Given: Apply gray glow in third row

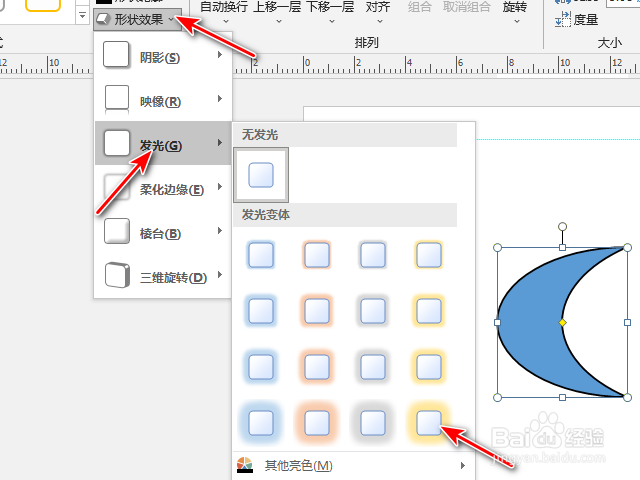Looking at the screenshot, I should [x=373, y=367].
